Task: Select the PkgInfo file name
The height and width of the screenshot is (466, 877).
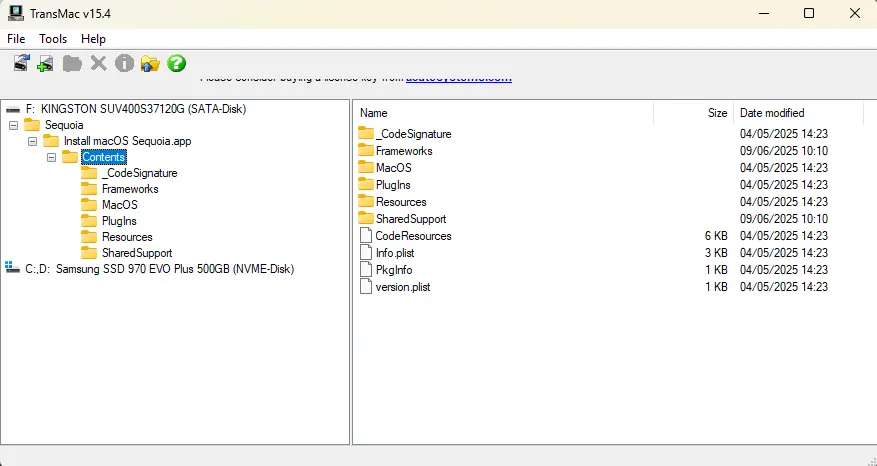Action: 394,270
